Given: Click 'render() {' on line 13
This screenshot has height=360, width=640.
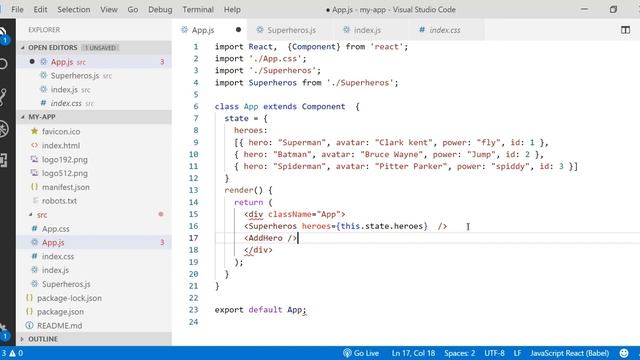Looking at the screenshot, I should pyautogui.click(x=248, y=190).
